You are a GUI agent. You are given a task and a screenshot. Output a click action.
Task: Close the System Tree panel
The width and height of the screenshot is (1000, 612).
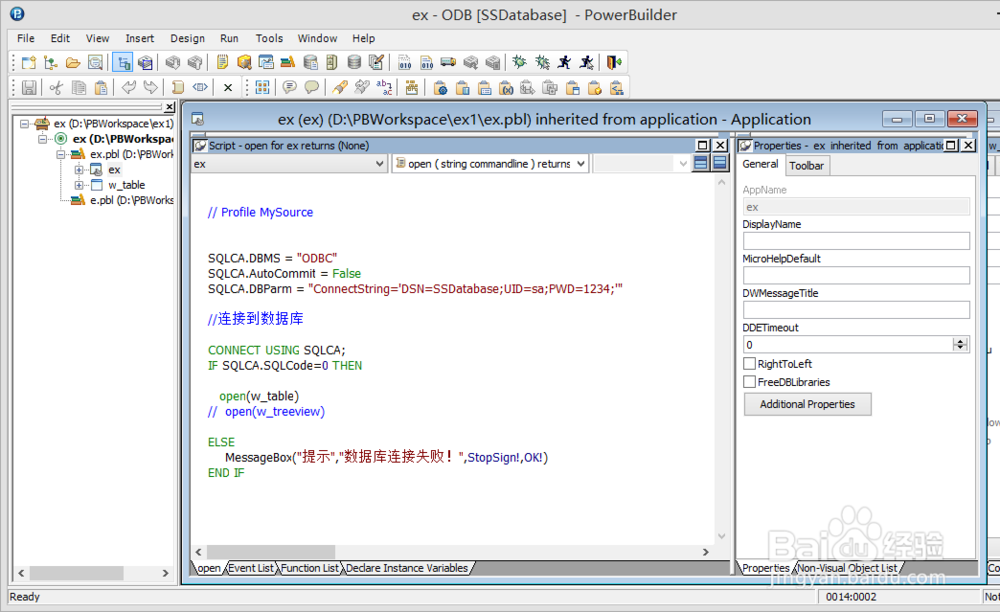(169, 107)
